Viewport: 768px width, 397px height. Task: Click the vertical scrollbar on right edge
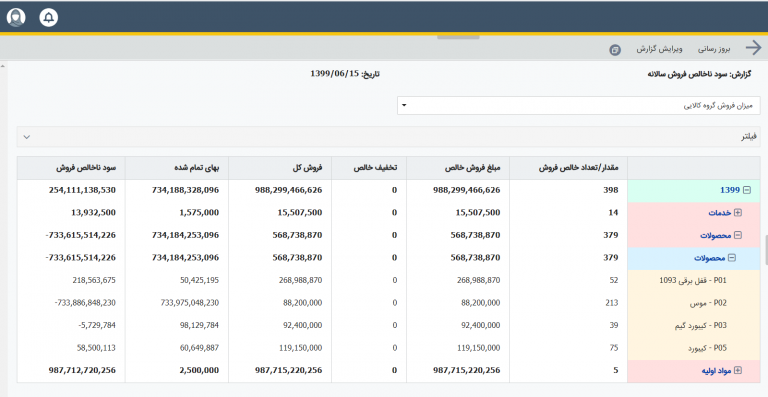(x=765, y=250)
